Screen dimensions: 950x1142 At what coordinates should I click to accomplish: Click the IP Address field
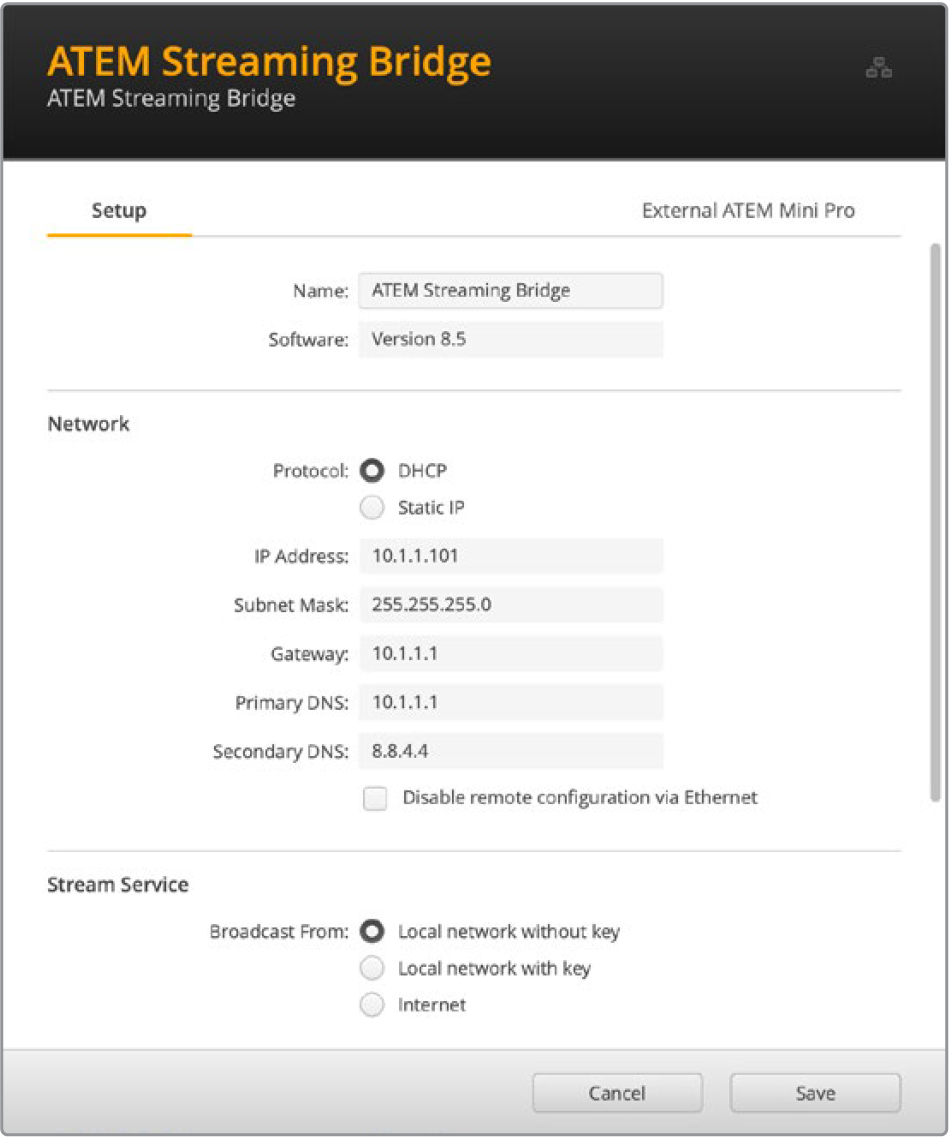click(x=510, y=556)
